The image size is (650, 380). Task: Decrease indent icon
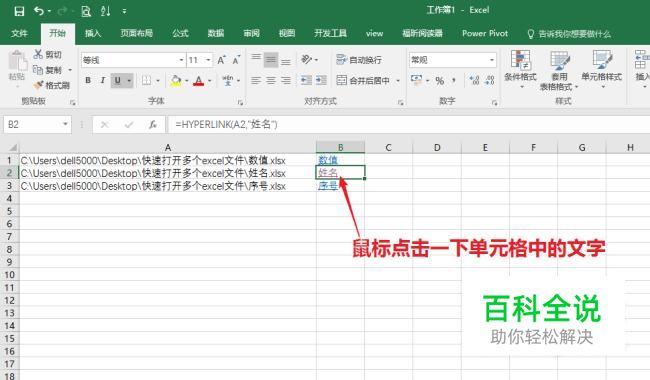[306, 80]
